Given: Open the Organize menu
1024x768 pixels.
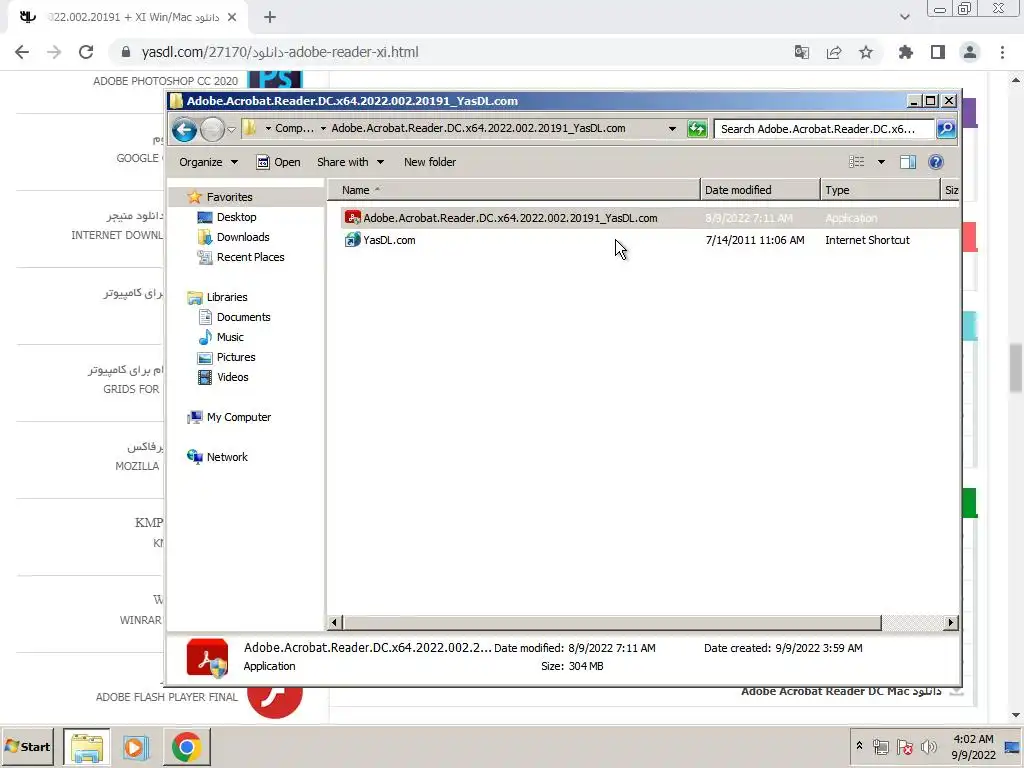Looking at the screenshot, I should [x=208, y=162].
